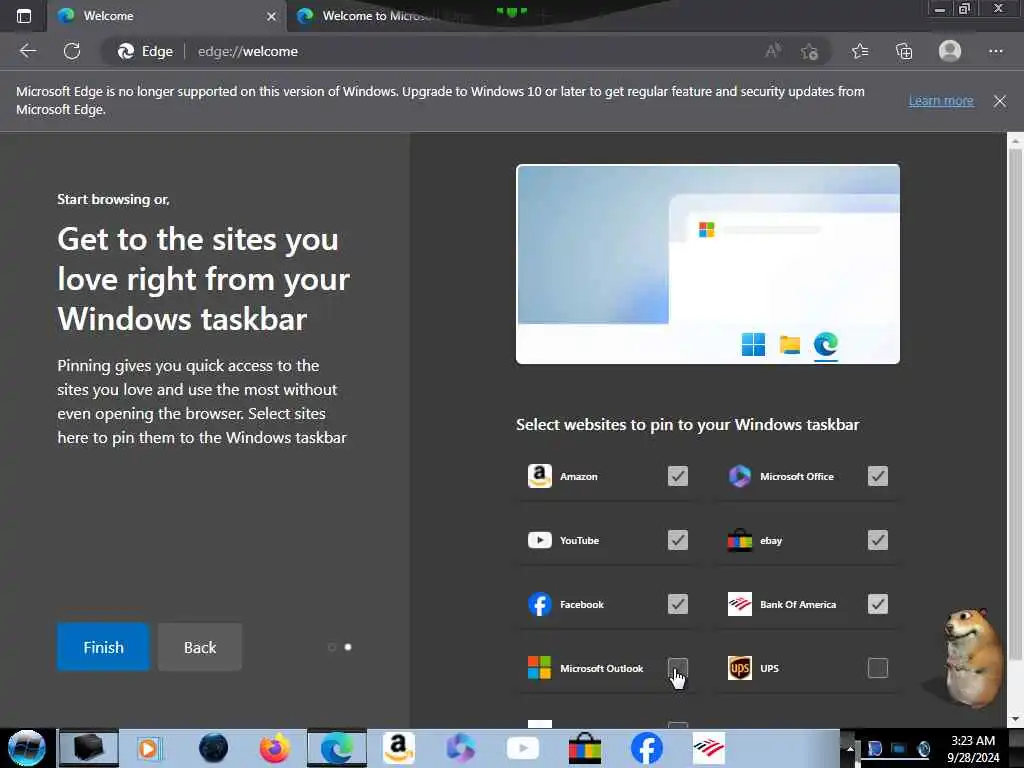Click the Microsoft Office site icon in list

(739, 476)
